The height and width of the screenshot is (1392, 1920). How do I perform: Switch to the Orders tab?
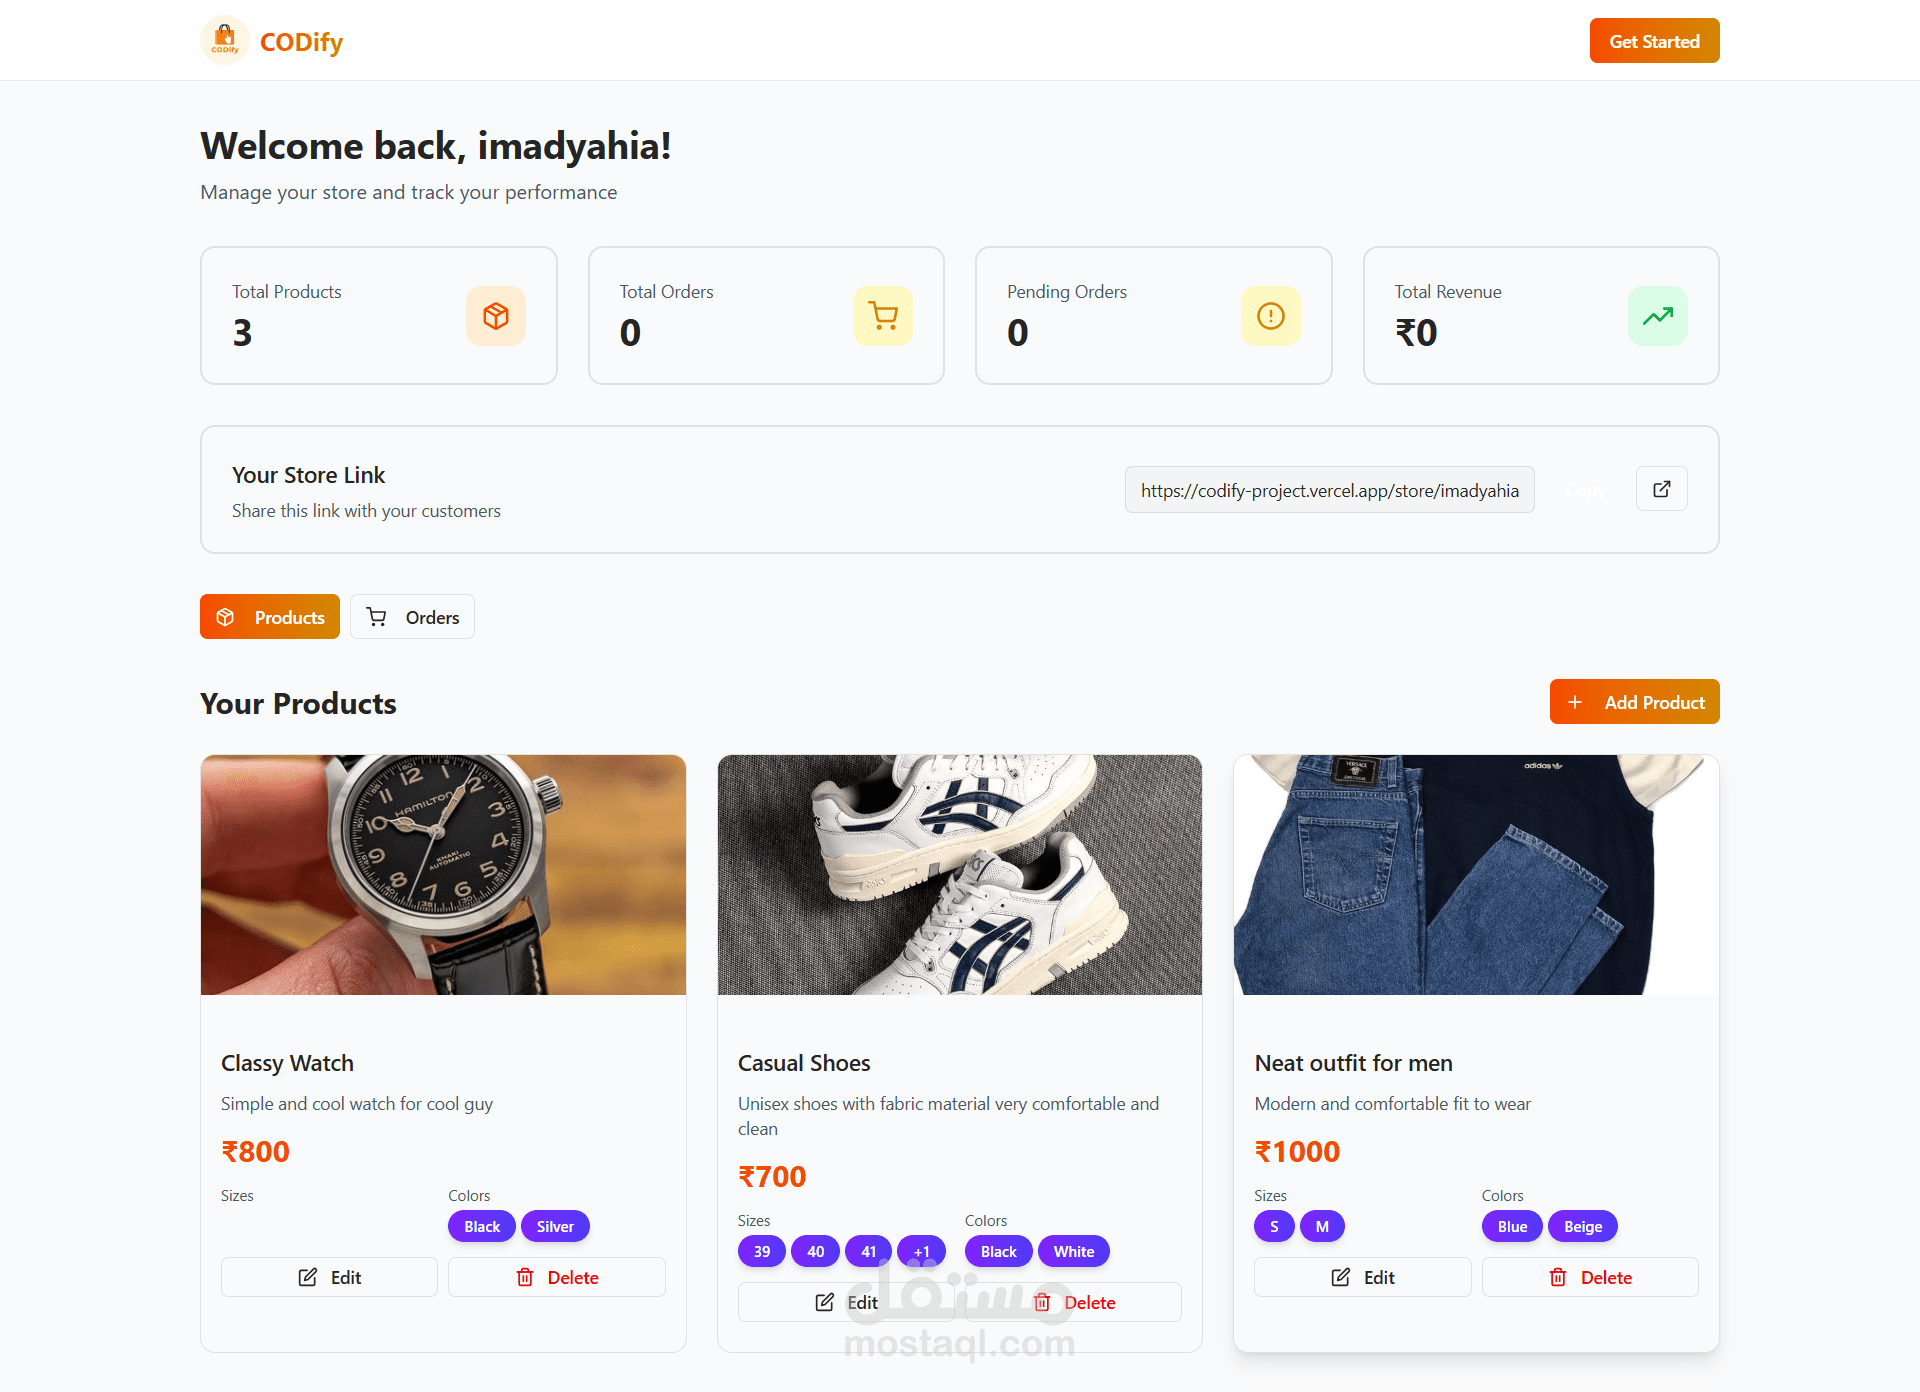(412, 617)
